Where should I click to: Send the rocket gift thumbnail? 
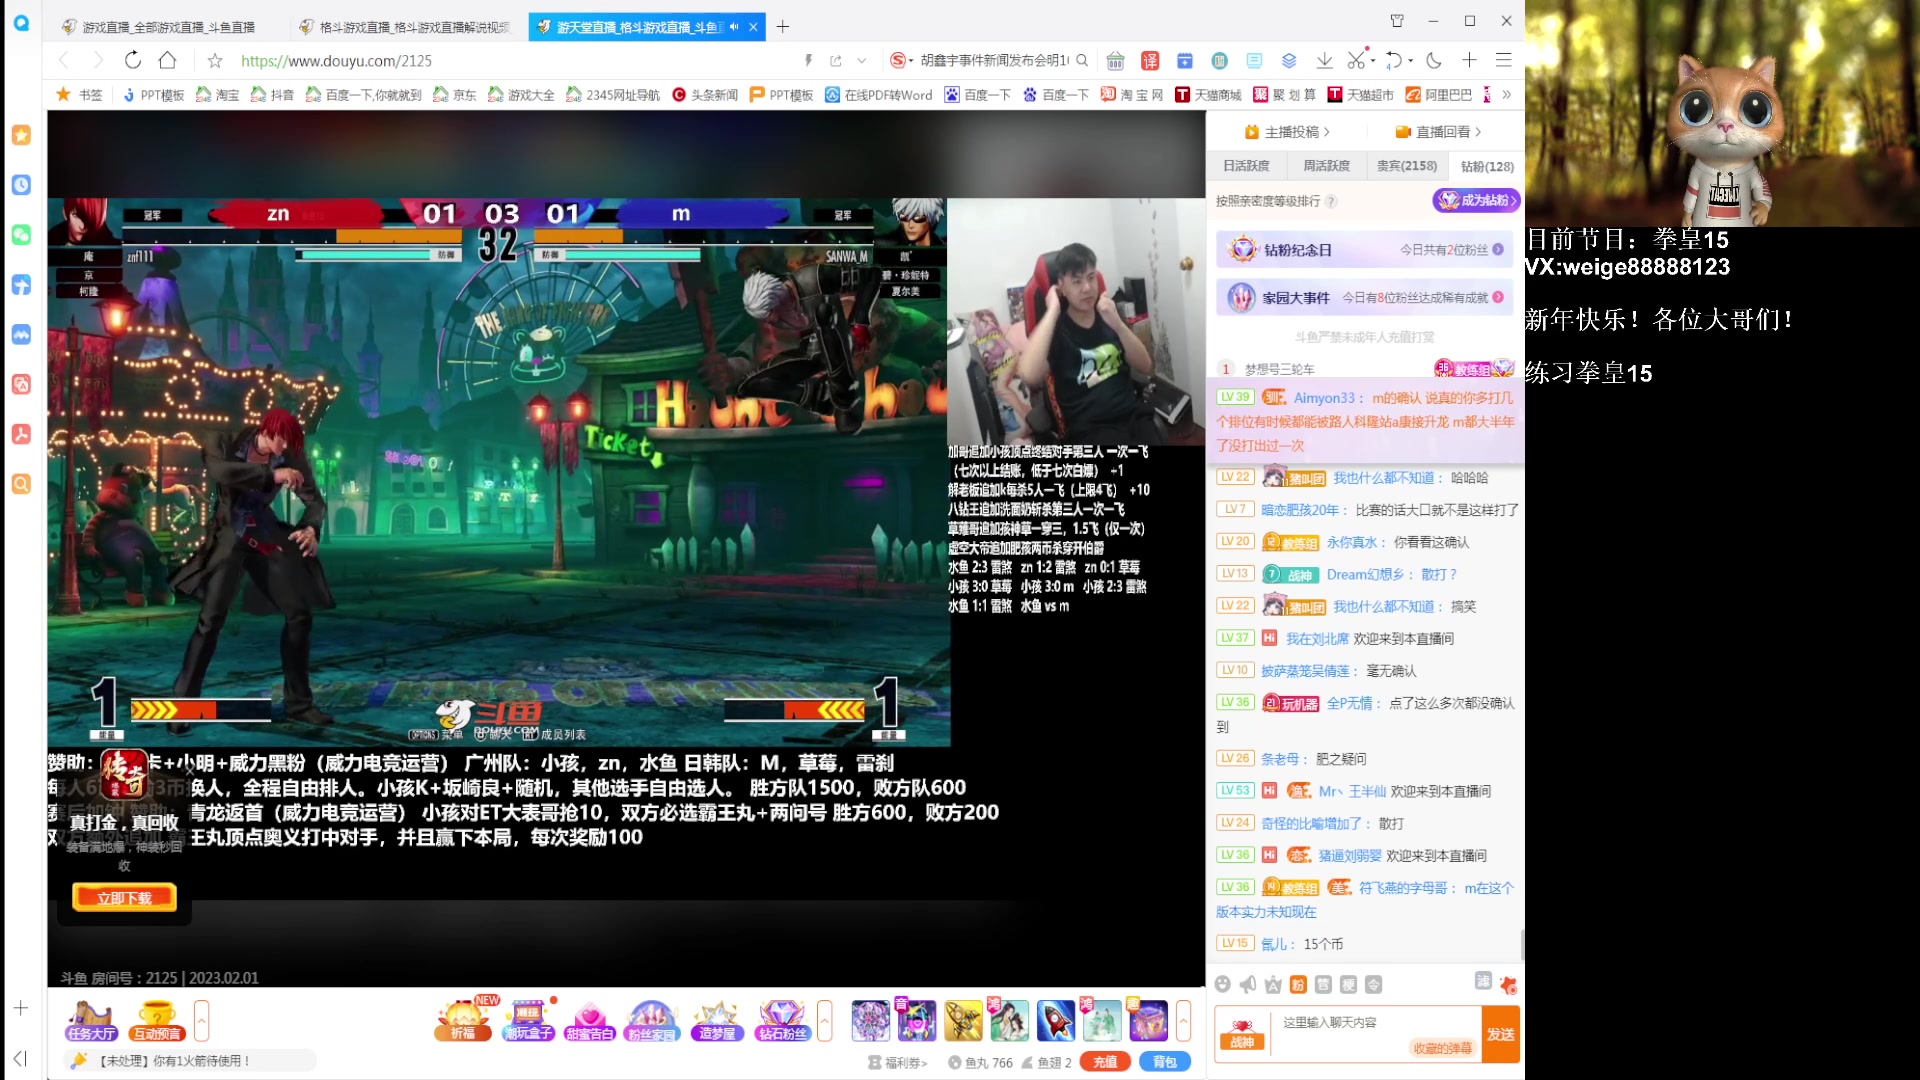1056,1021
